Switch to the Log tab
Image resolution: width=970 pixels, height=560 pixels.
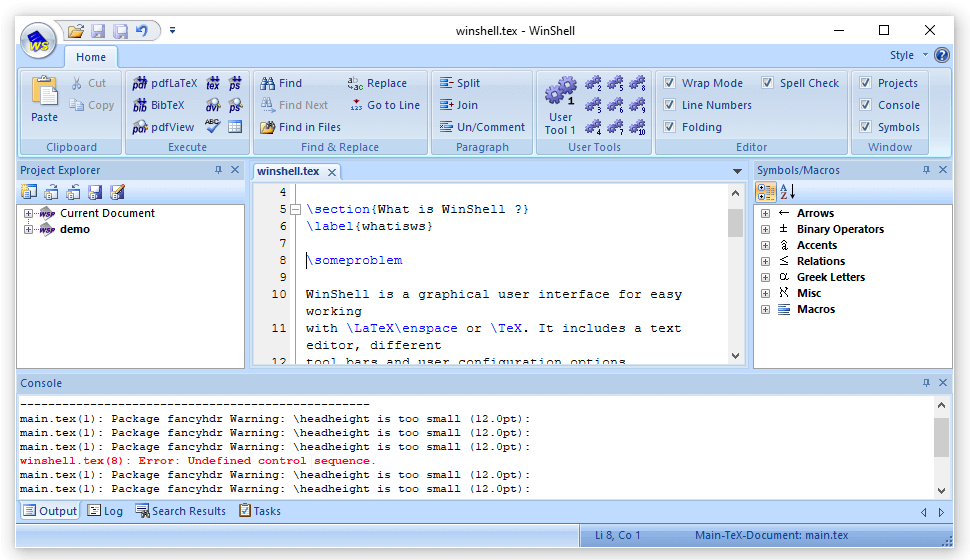pyautogui.click(x=105, y=511)
